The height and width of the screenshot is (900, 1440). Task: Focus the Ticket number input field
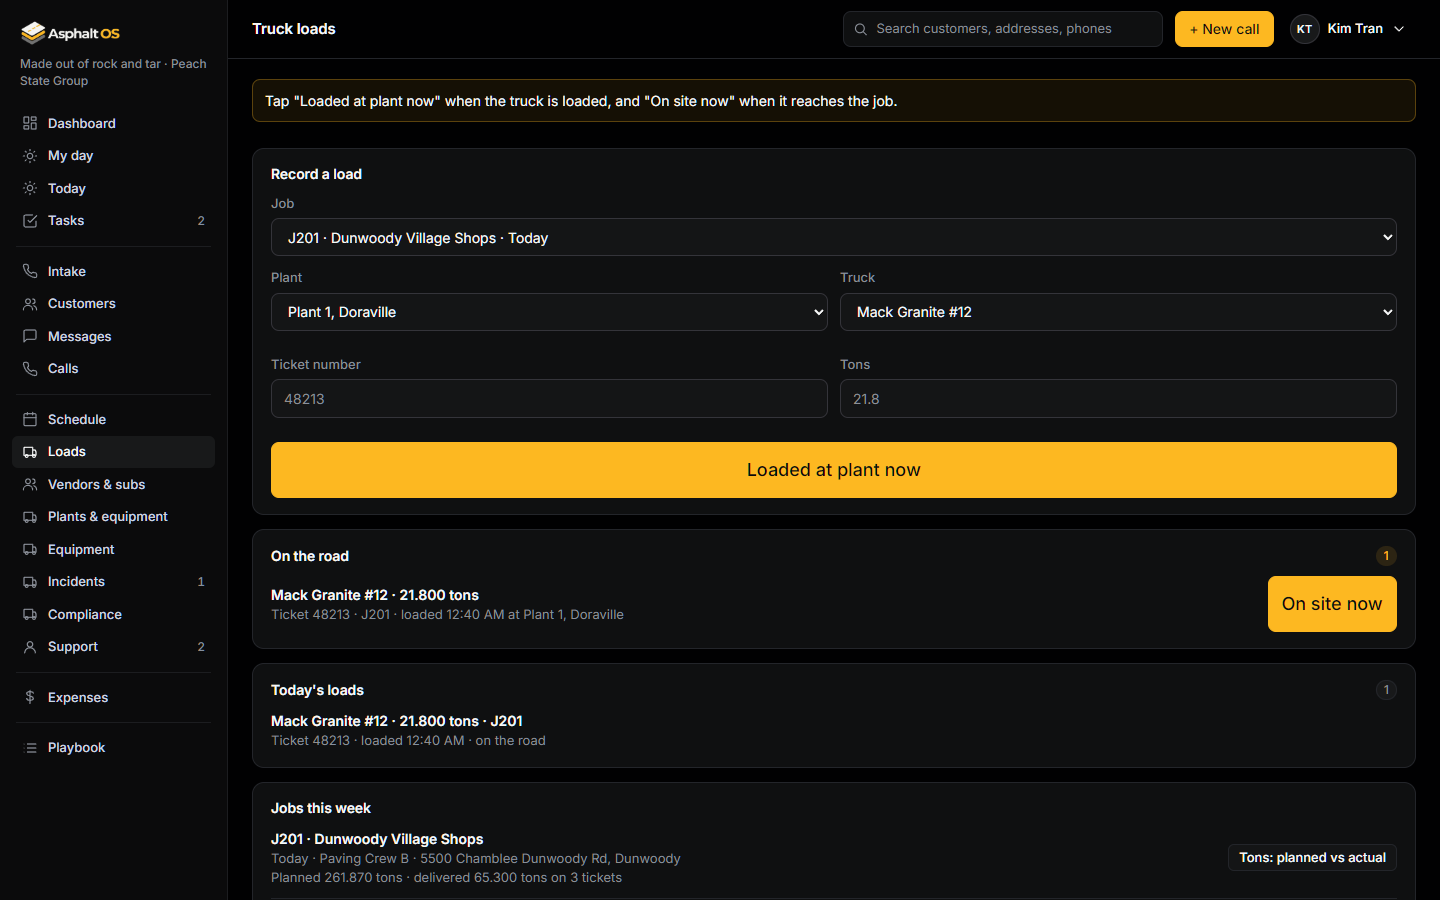pos(549,399)
